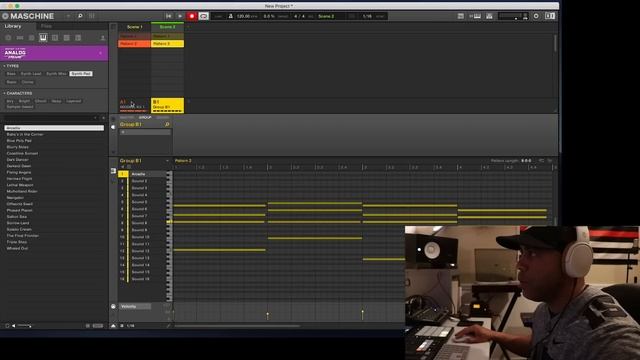Screen dimensions: 640x360
Task: Click the Group B1 magnifier icon
Action: coord(167,124)
